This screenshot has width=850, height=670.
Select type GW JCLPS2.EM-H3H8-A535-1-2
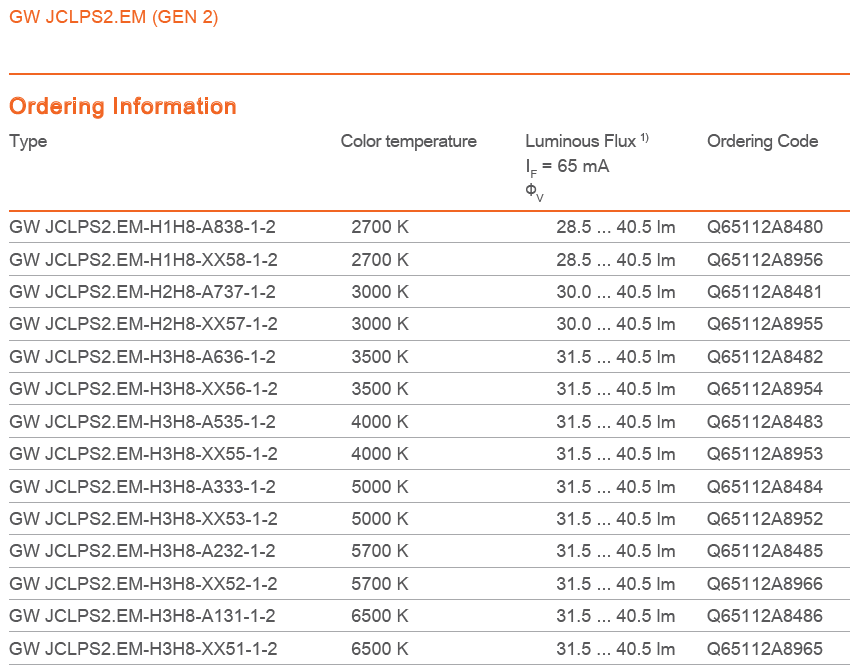pyautogui.click(x=143, y=422)
